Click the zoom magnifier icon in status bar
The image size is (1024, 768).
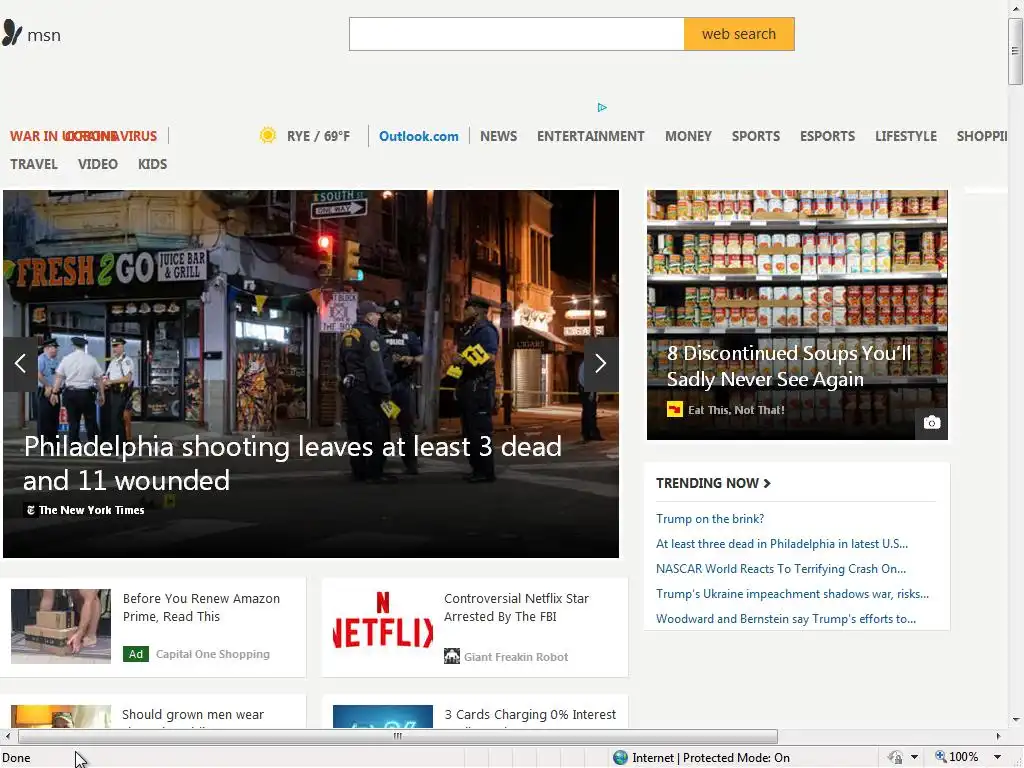coord(940,757)
